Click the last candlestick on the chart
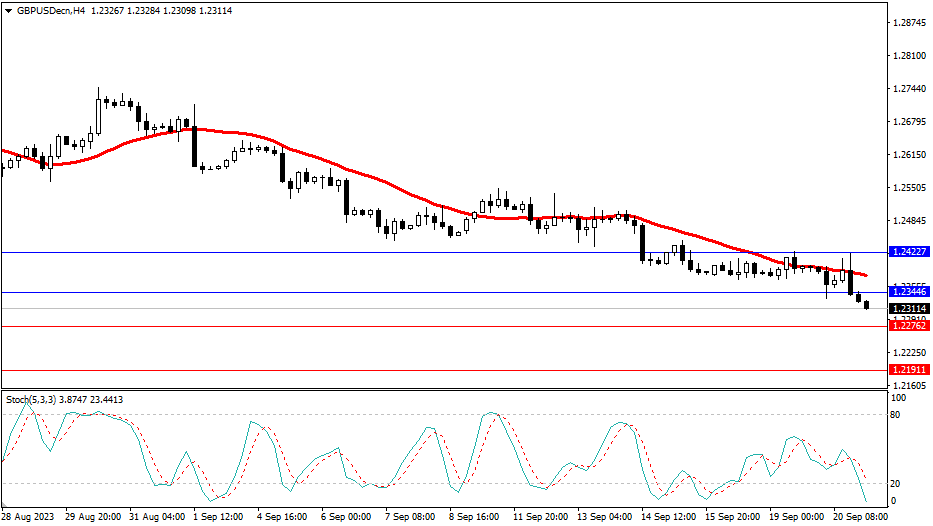This screenshot has width=933, height=526. [866, 304]
